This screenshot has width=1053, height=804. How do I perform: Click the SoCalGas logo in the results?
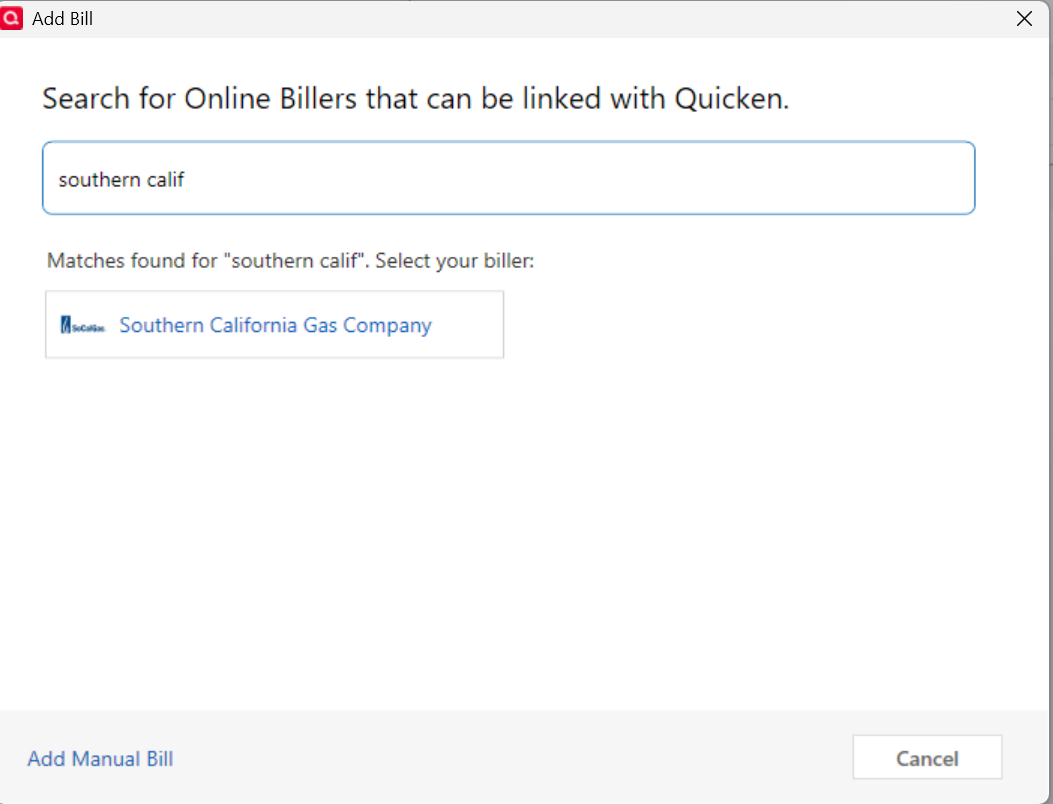click(x=83, y=325)
